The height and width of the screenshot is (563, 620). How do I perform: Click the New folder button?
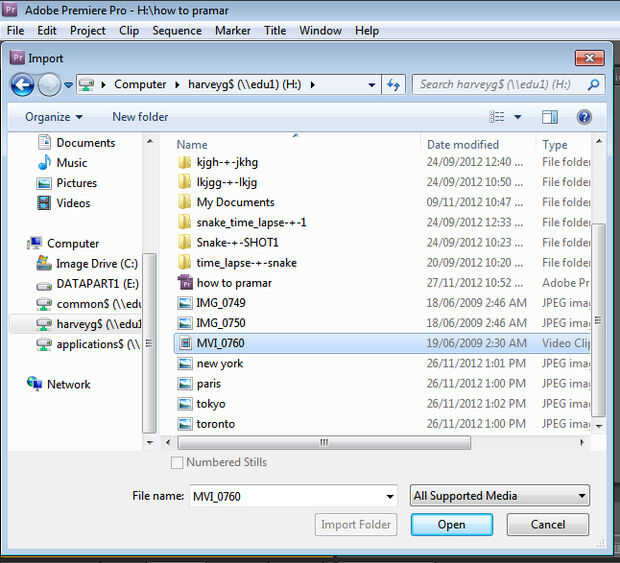[x=140, y=117]
